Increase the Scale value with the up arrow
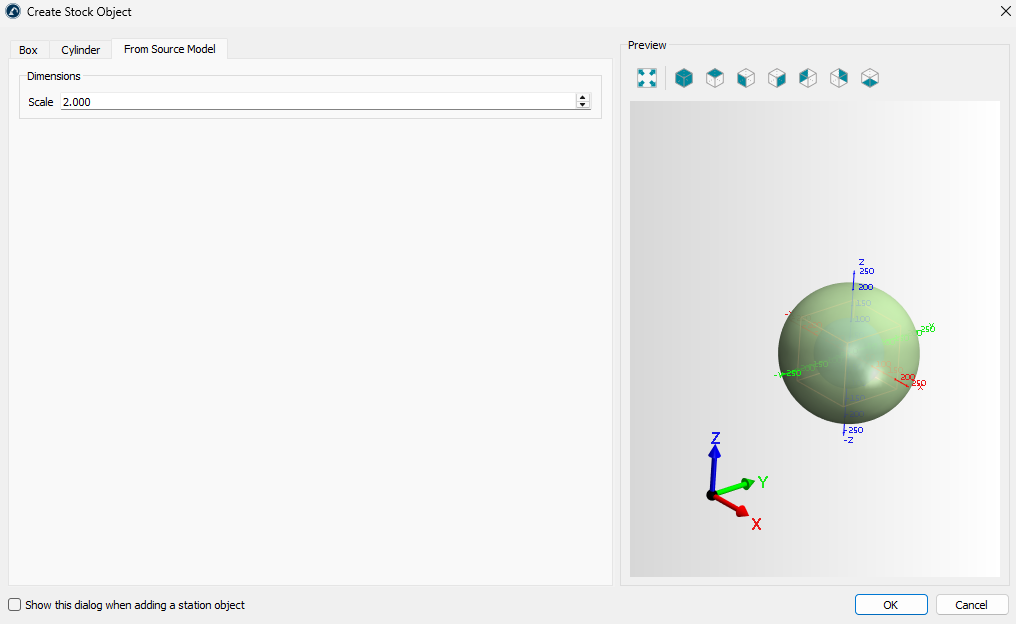Screen dimensions: 1016x624 pos(582,98)
